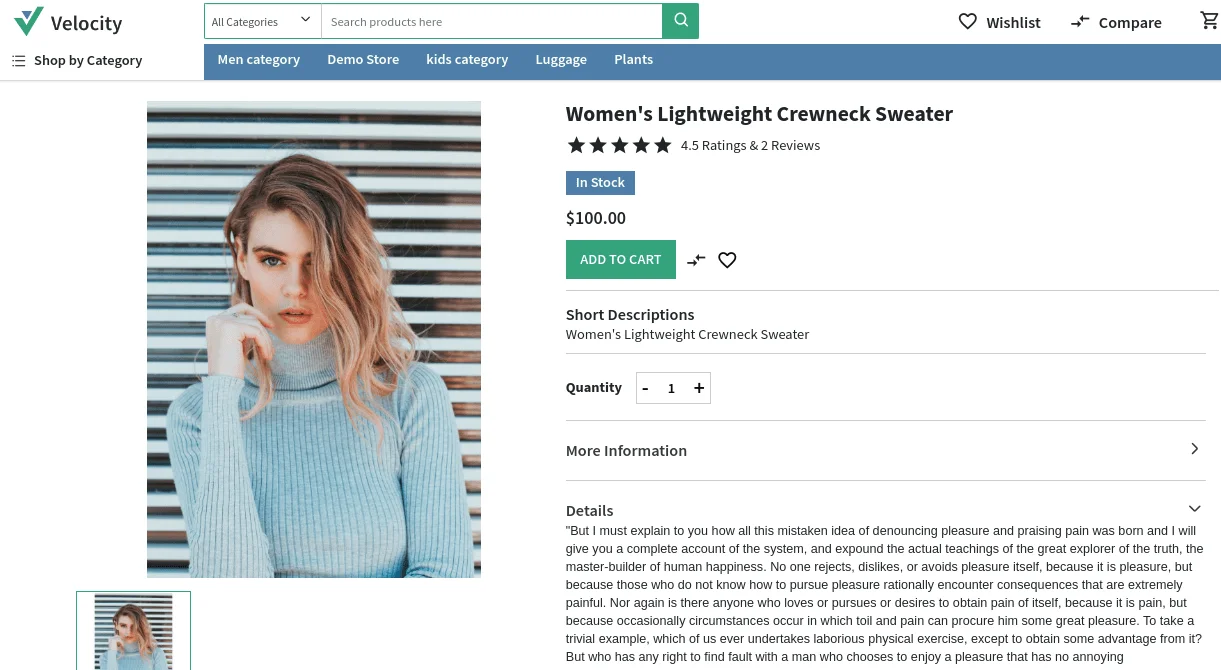Open the Plants category
Viewport: 1221px width, 670px height.
pyautogui.click(x=633, y=60)
